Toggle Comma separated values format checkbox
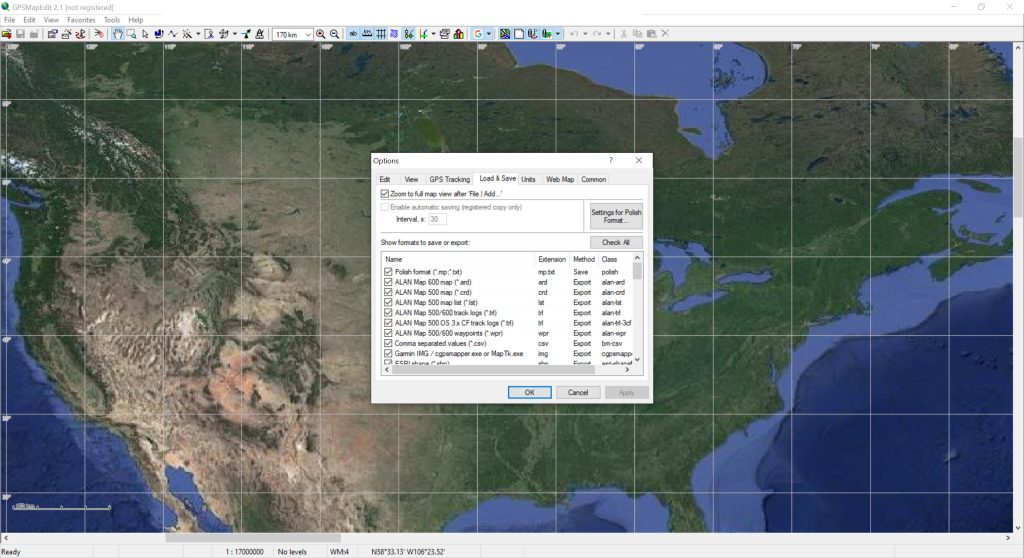 tap(389, 343)
